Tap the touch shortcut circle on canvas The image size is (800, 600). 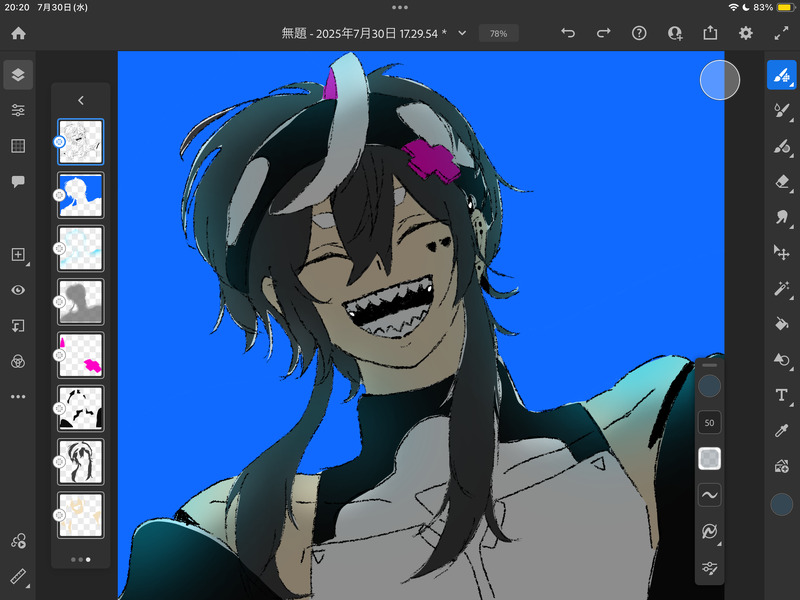click(x=720, y=80)
